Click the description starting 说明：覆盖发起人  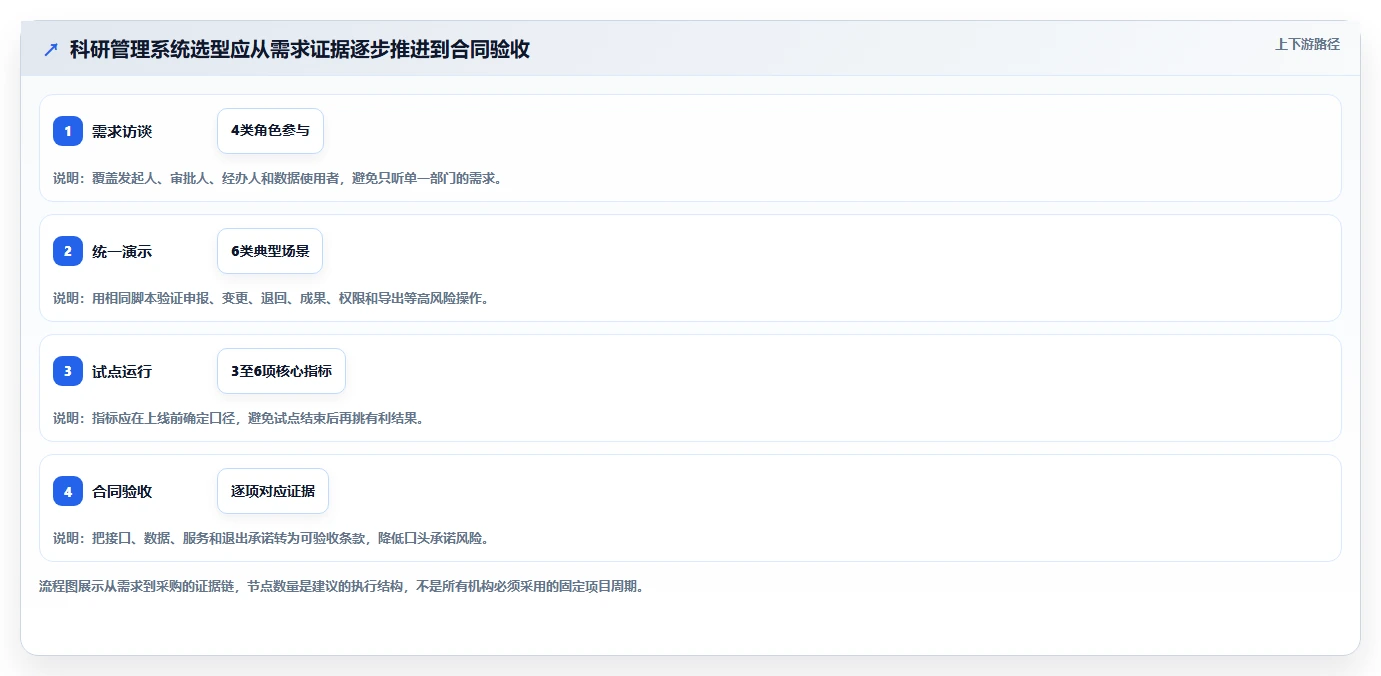pyautogui.click(x=277, y=178)
